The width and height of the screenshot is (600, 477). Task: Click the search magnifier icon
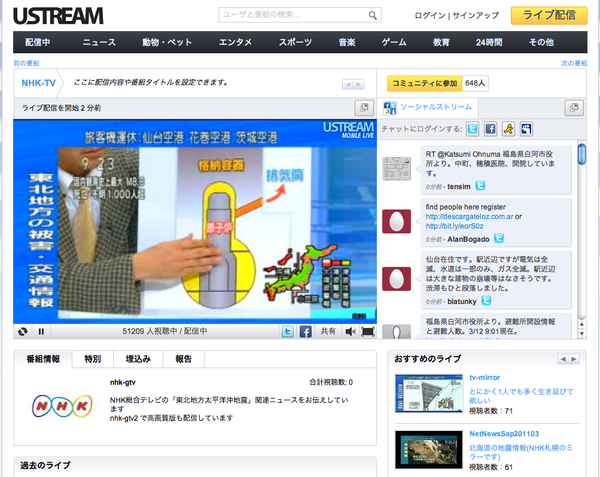tap(372, 15)
